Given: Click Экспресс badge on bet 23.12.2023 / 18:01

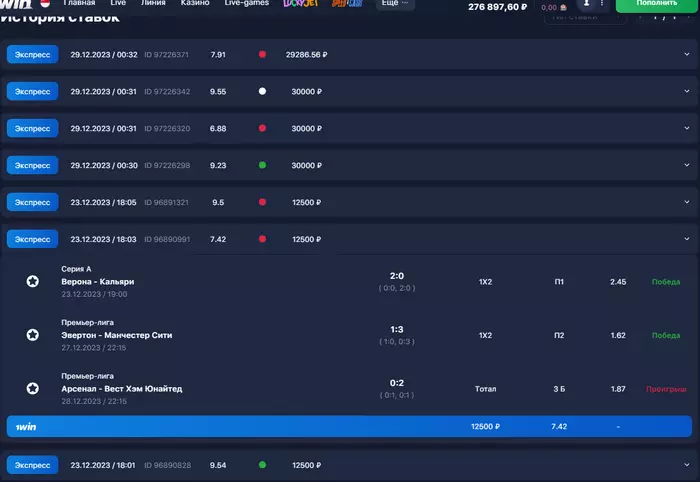Looking at the screenshot, I should pos(33,465).
